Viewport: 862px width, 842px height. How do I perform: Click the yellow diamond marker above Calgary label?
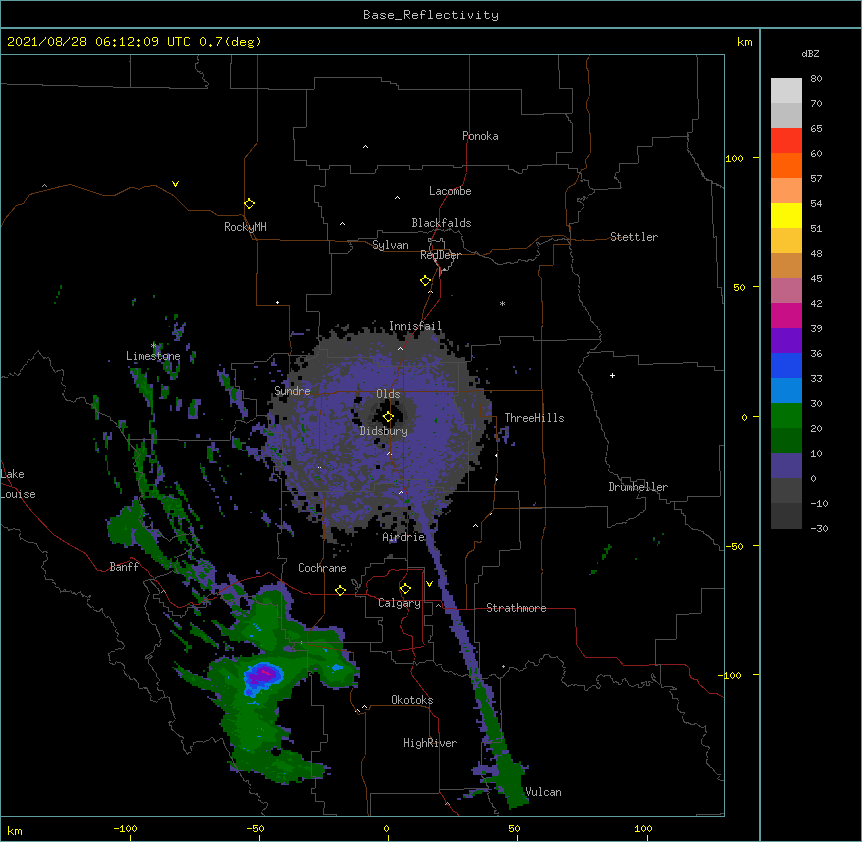coord(405,589)
